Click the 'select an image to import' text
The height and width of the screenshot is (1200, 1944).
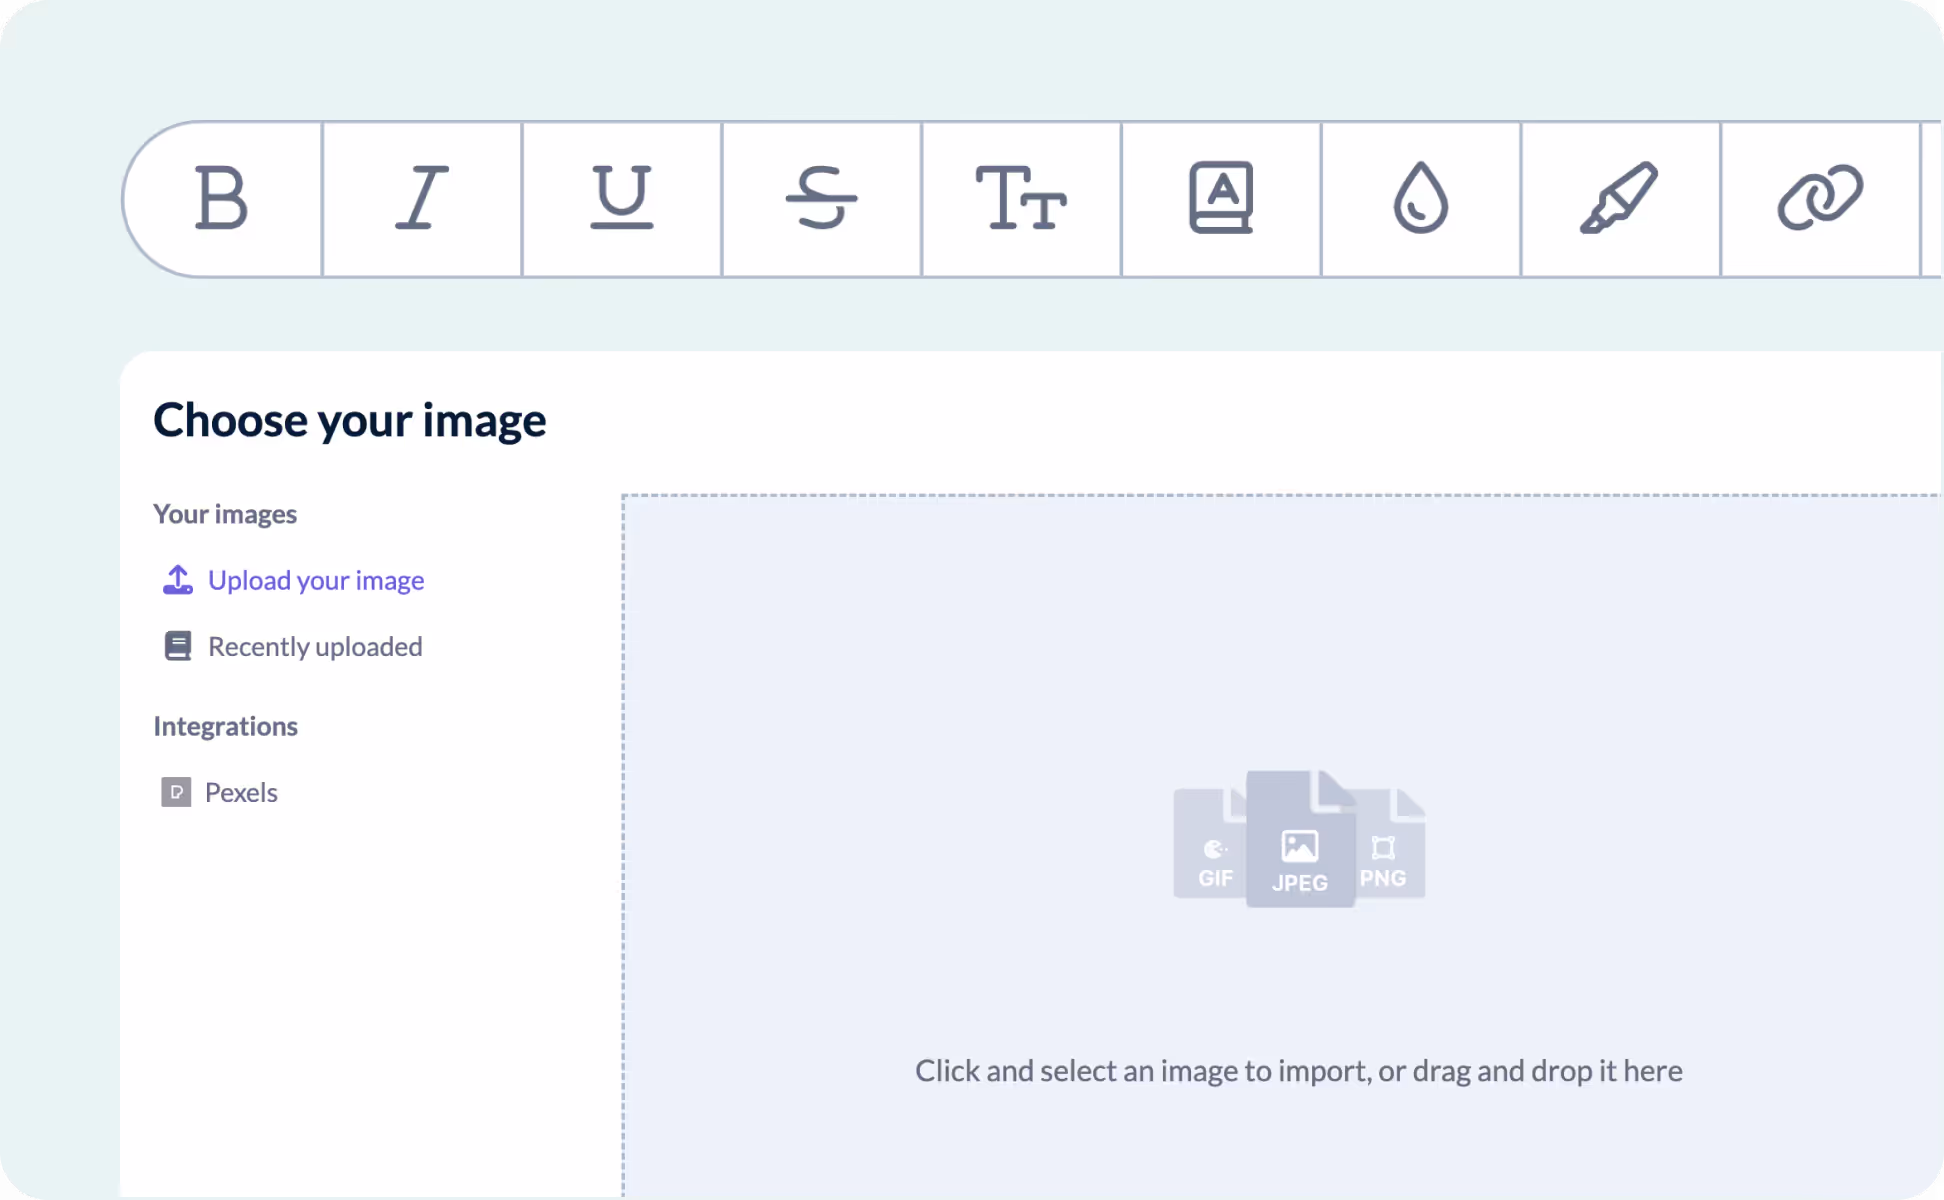(1298, 1070)
